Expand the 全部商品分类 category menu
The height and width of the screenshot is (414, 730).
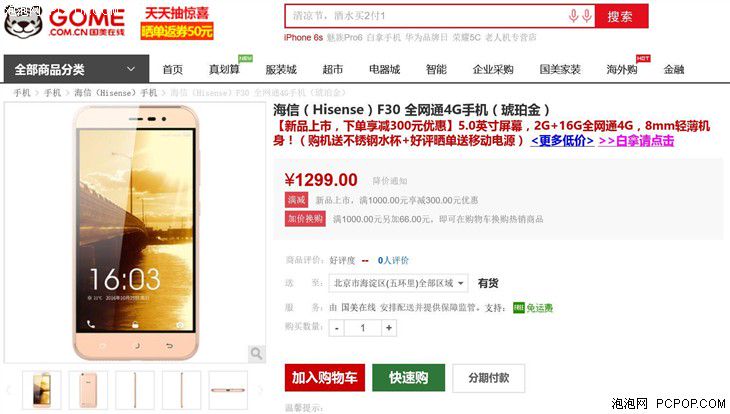76,69
